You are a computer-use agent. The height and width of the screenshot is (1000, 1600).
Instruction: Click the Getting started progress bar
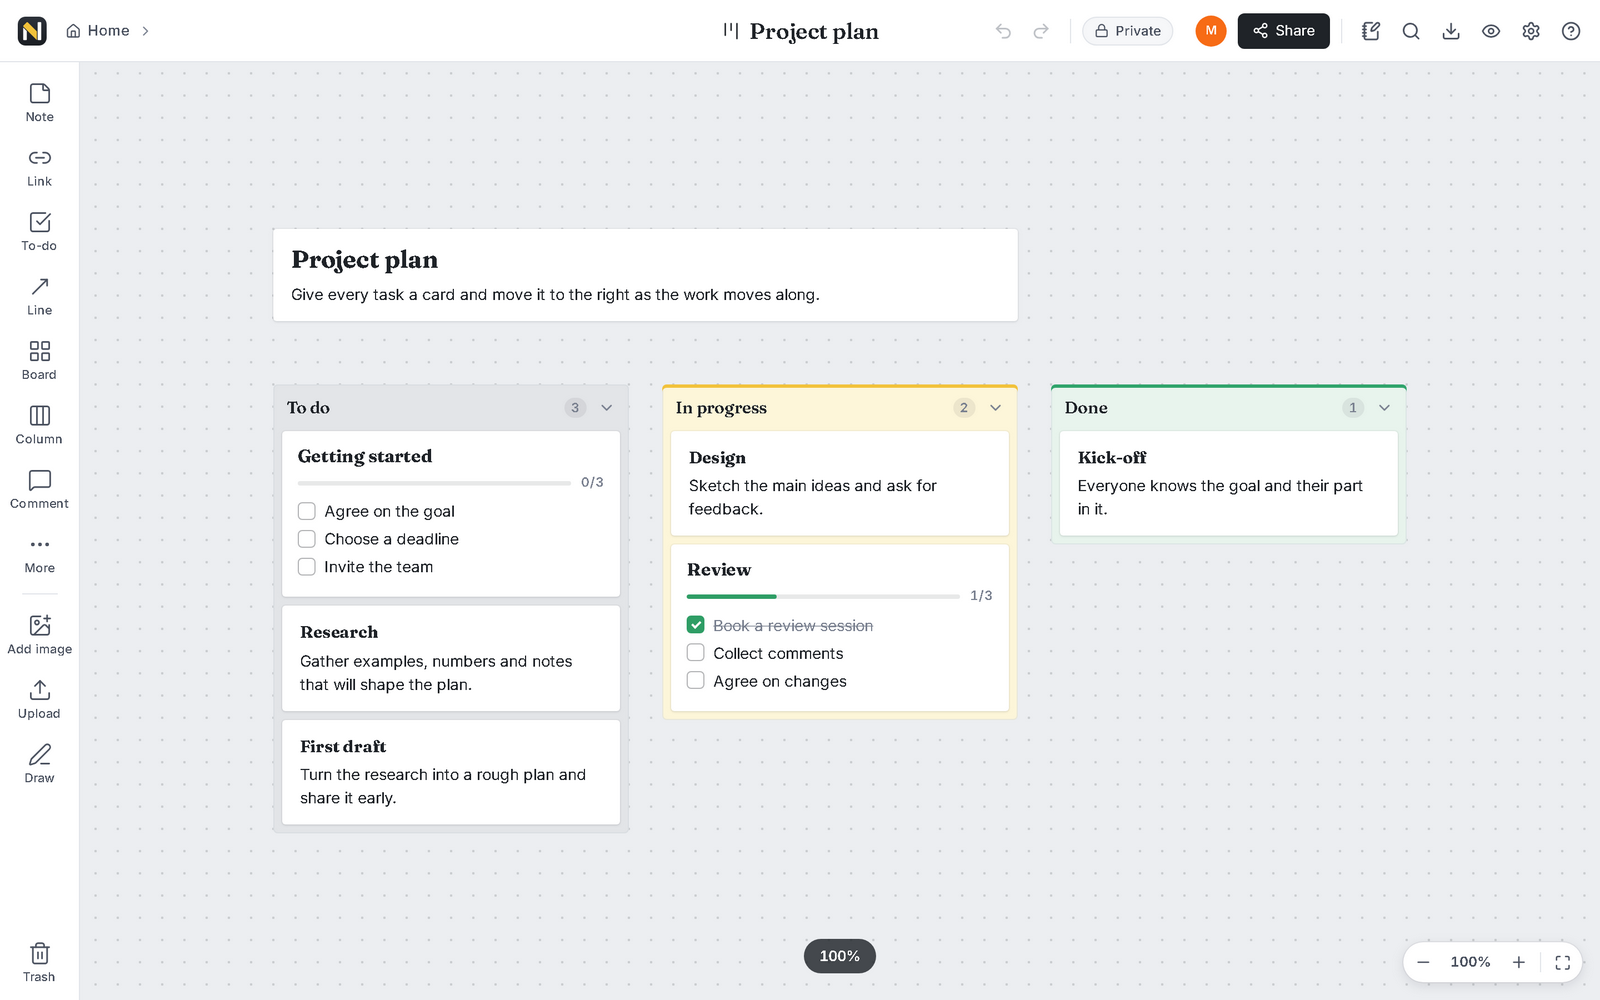tap(434, 483)
